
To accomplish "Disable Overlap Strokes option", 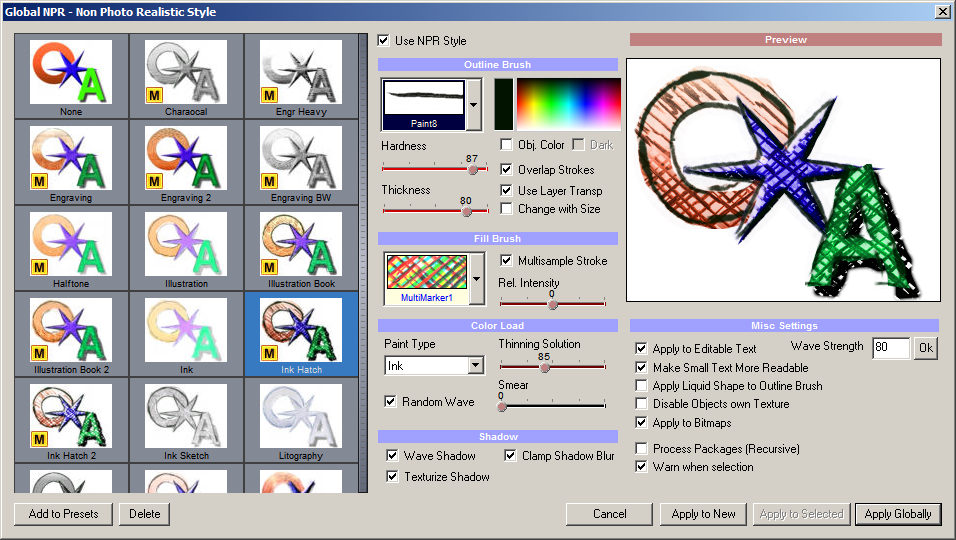I will (507, 170).
